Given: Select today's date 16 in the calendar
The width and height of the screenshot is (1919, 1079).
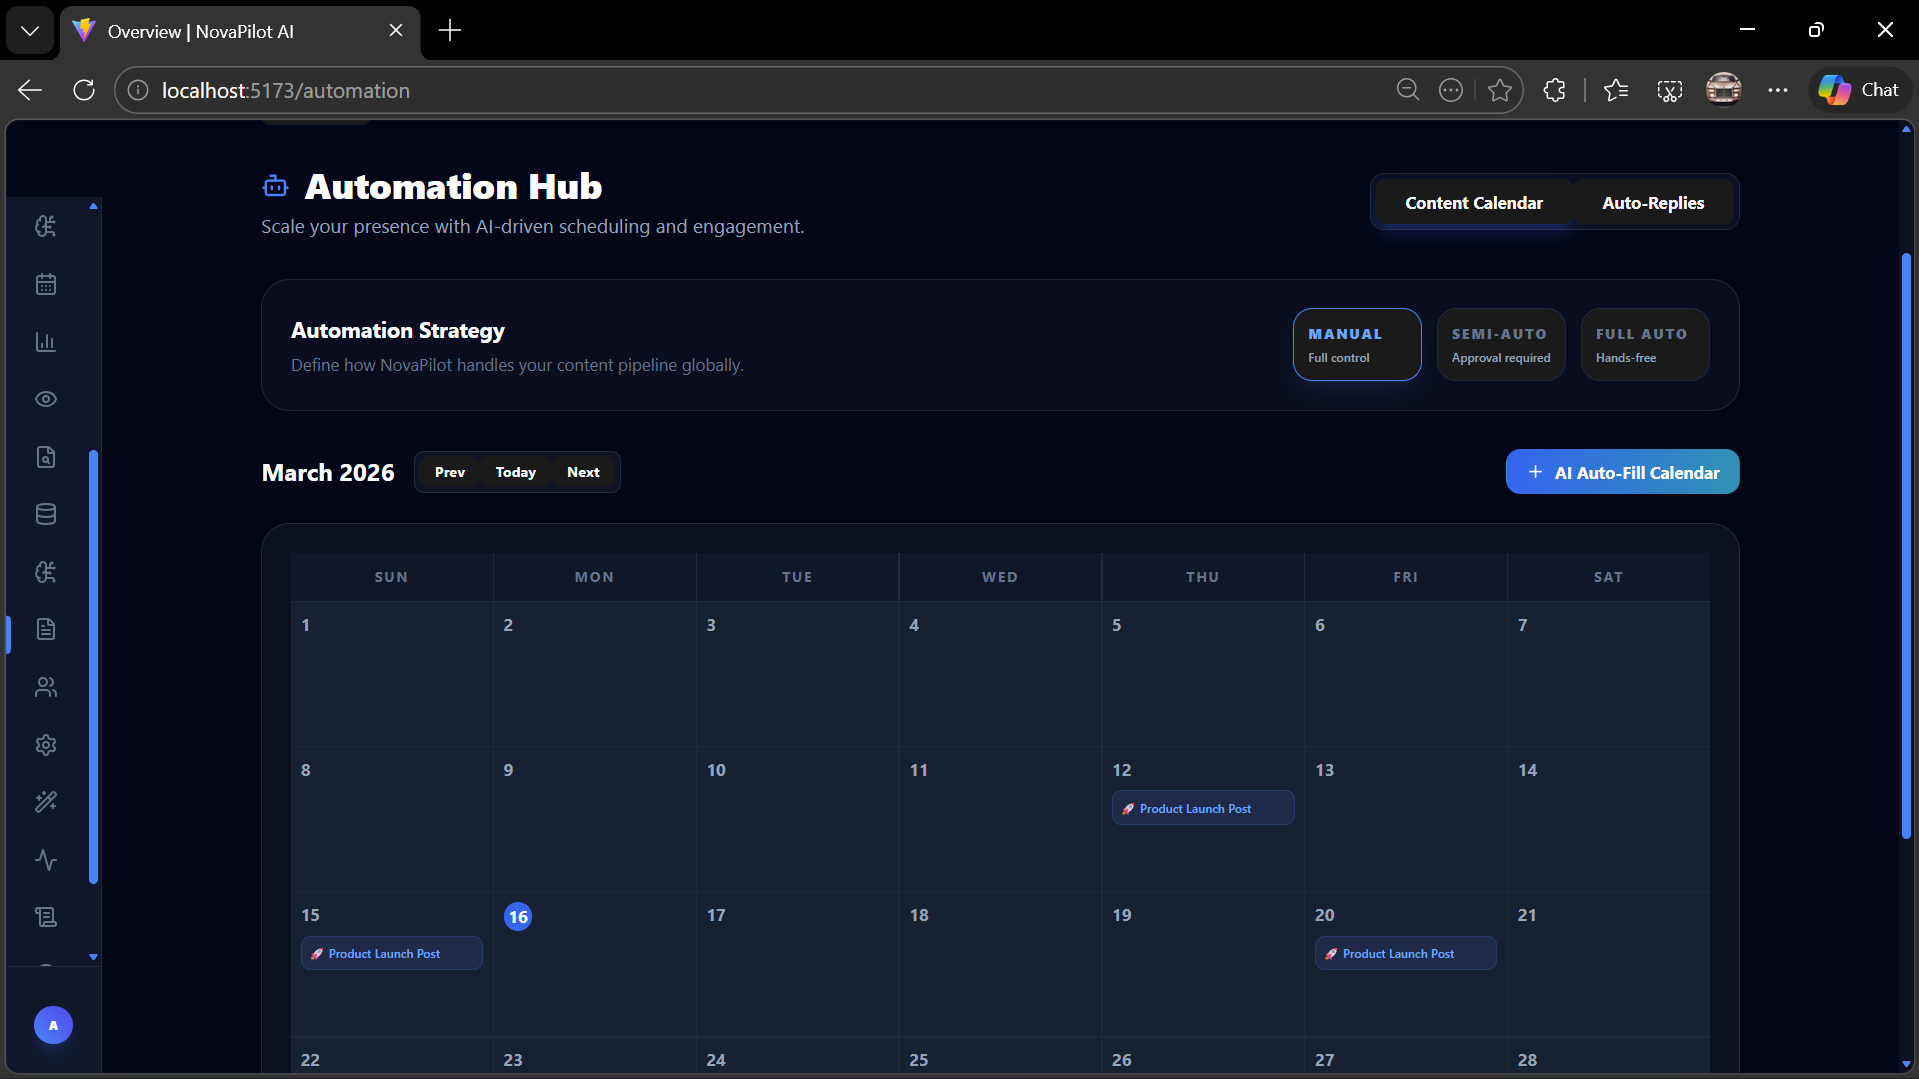Looking at the screenshot, I should (518, 917).
